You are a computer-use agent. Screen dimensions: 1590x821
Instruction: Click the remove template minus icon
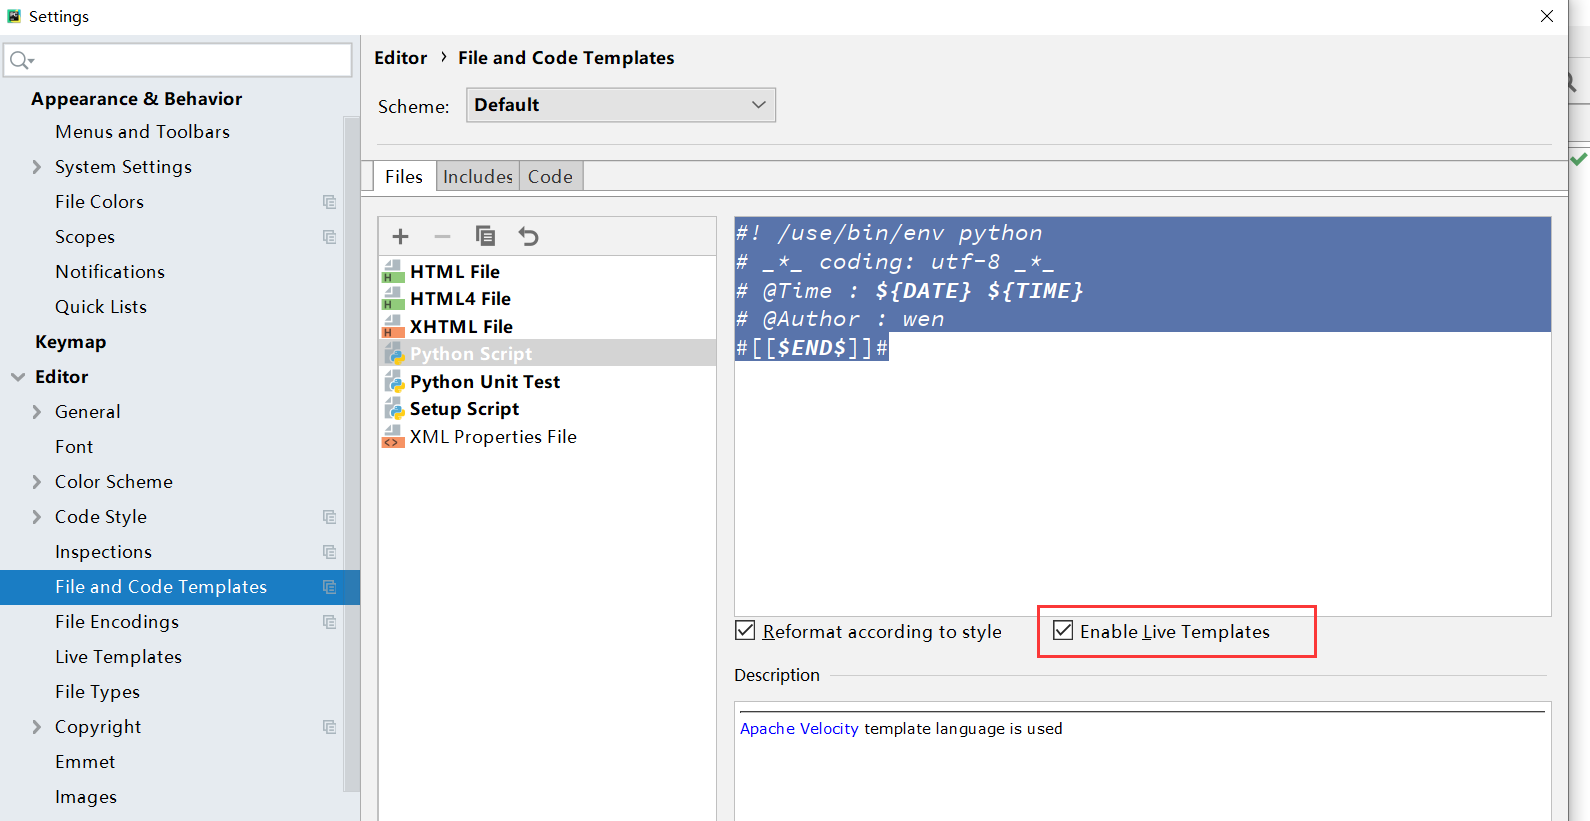coord(442,236)
